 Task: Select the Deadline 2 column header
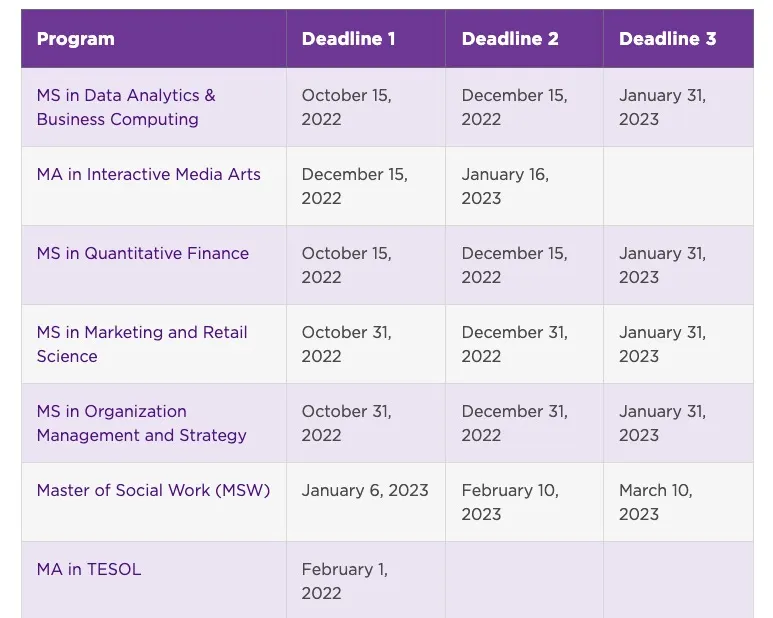coord(508,39)
